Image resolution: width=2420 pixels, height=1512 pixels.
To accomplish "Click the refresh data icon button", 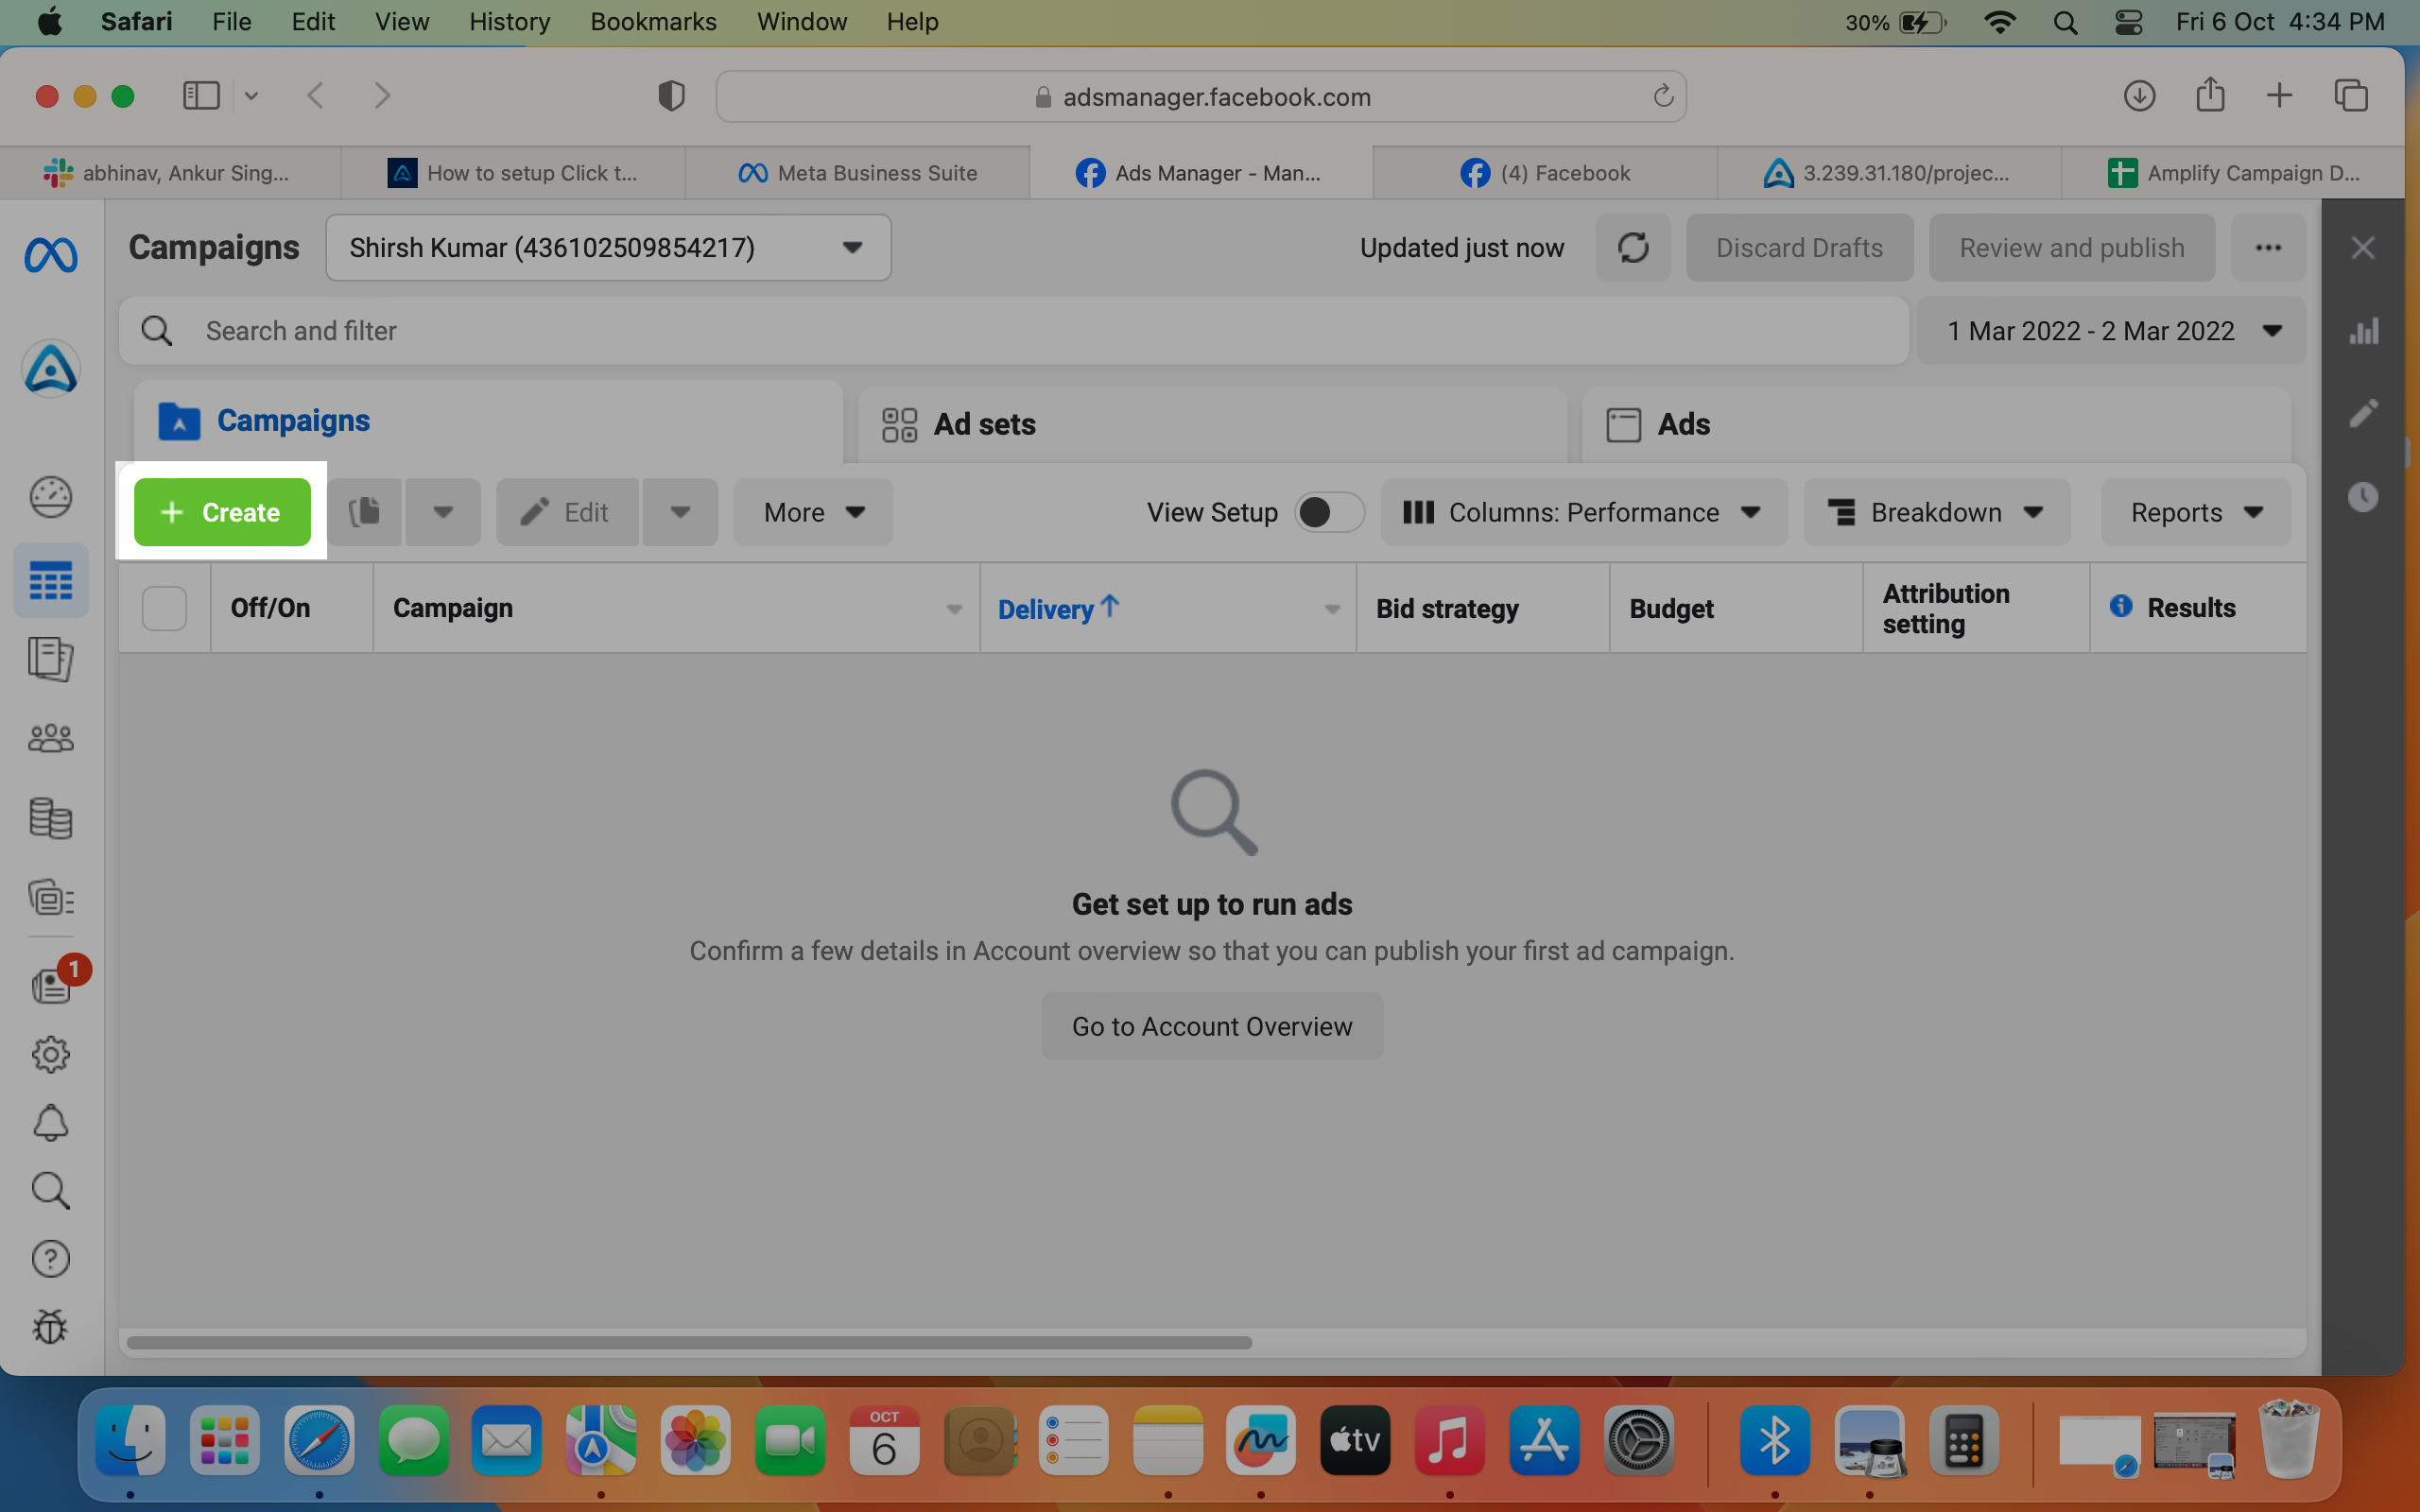I will coord(1633,247).
